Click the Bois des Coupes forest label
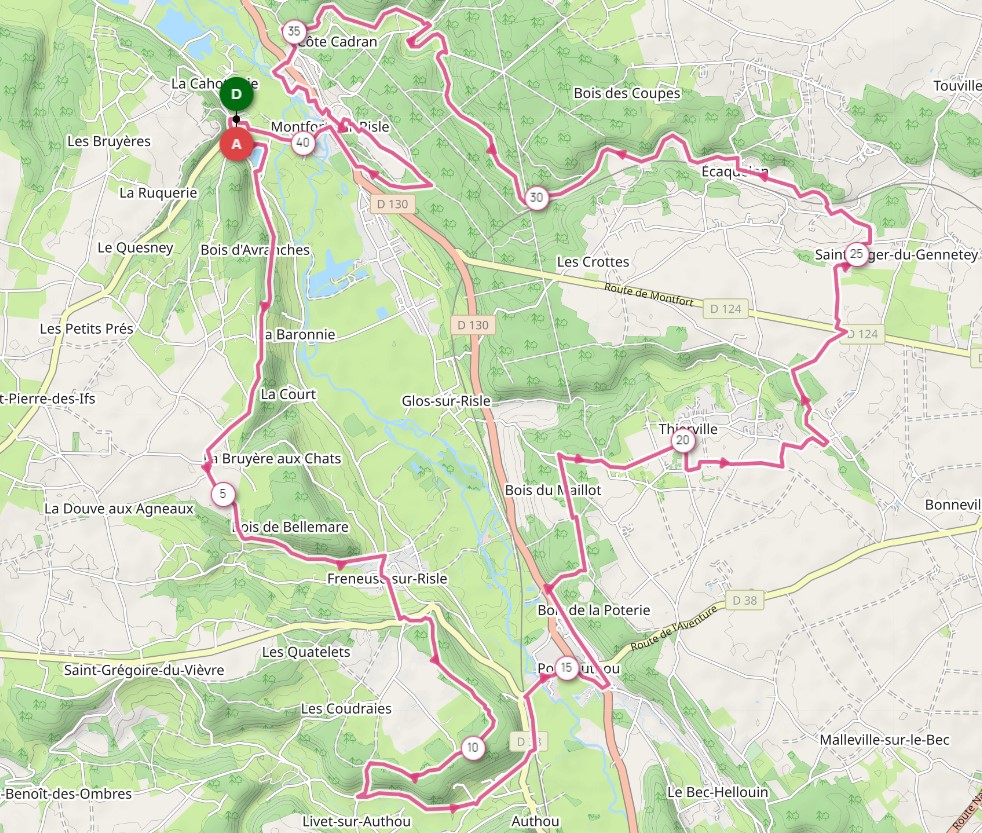 (627, 93)
